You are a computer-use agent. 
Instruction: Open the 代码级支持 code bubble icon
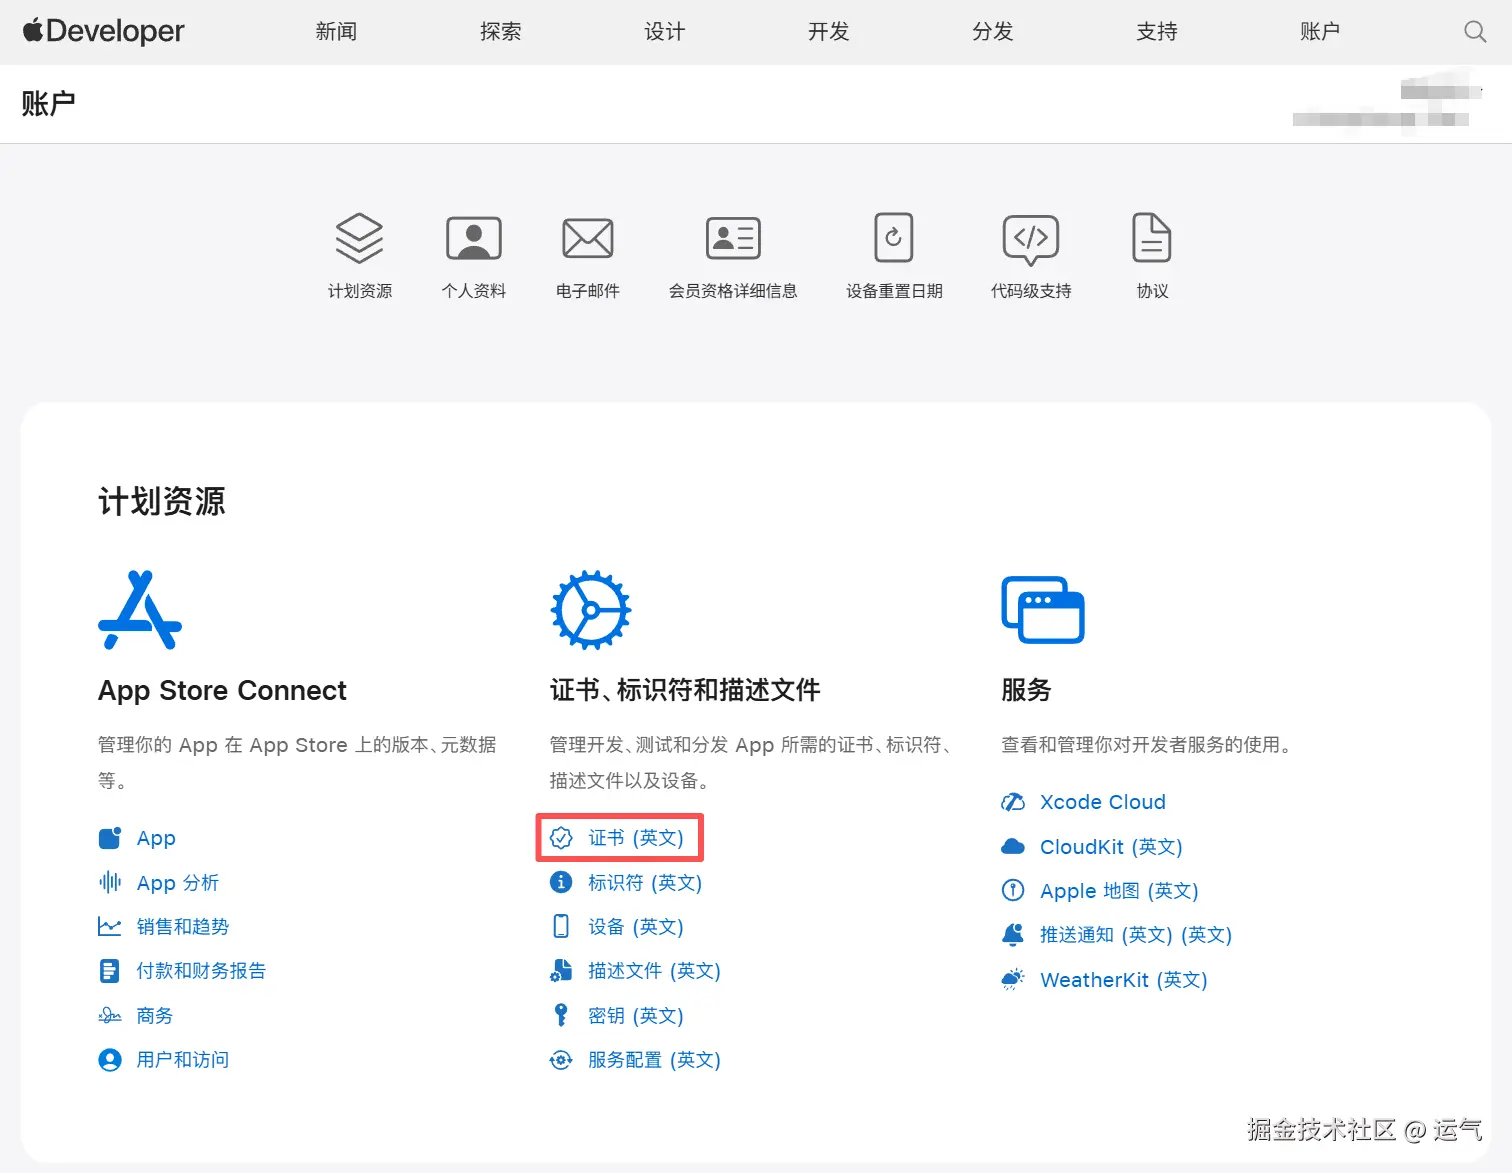1031,239
